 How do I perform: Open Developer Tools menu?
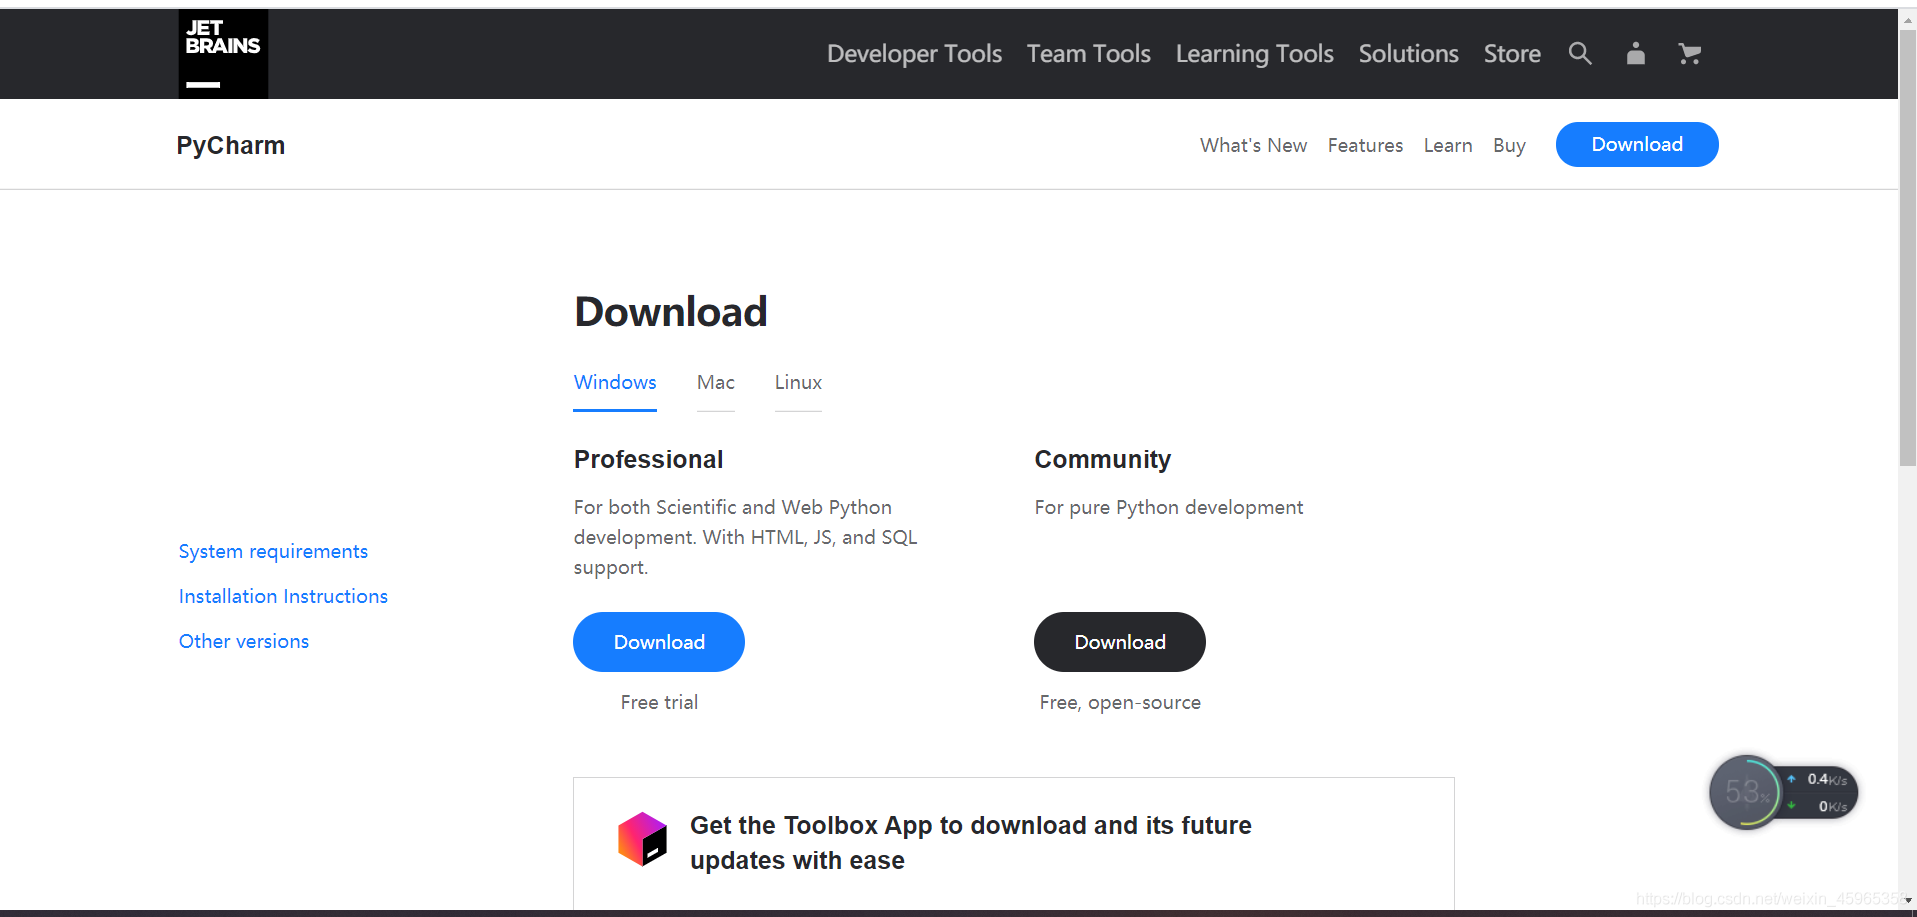tap(914, 54)
